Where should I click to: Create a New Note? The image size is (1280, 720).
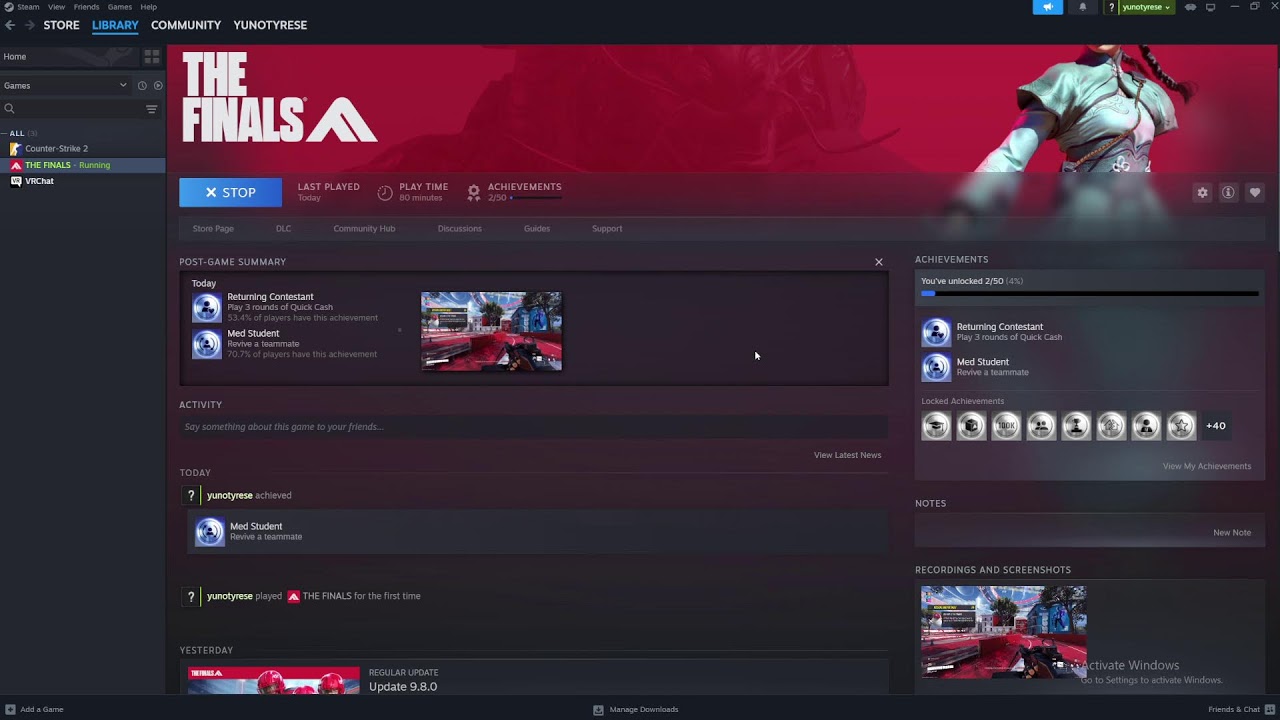click(x=1232, y=533)
